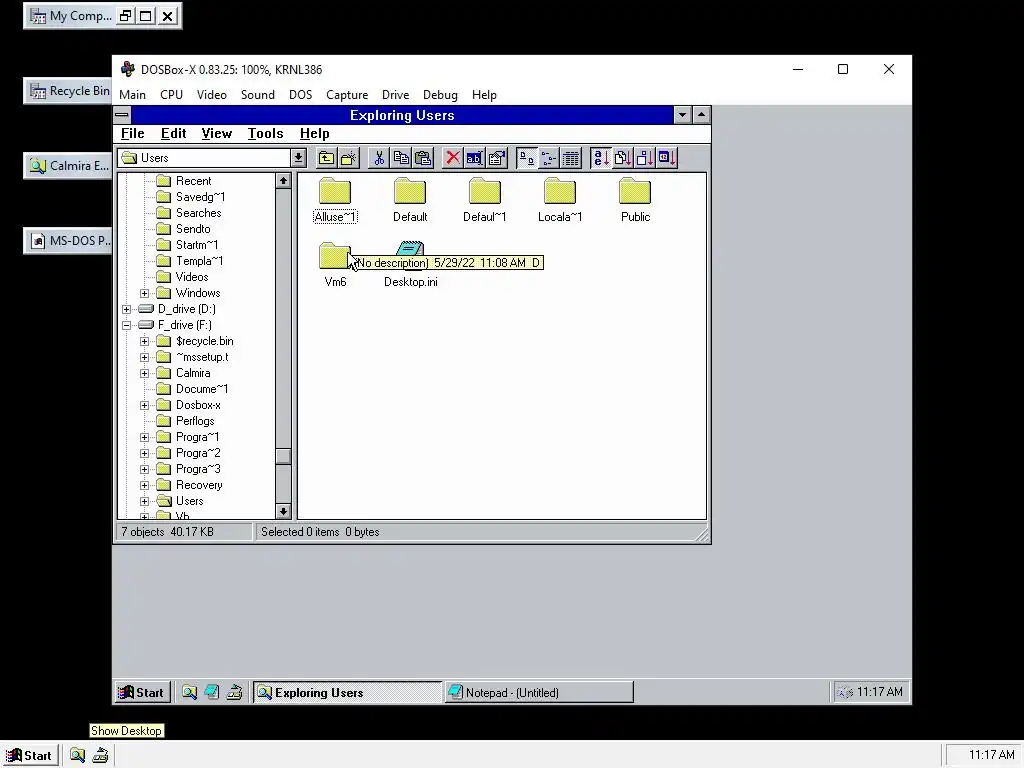
Task: Expand the ~mssetup.t tree node
Action: tap(144, 357)
